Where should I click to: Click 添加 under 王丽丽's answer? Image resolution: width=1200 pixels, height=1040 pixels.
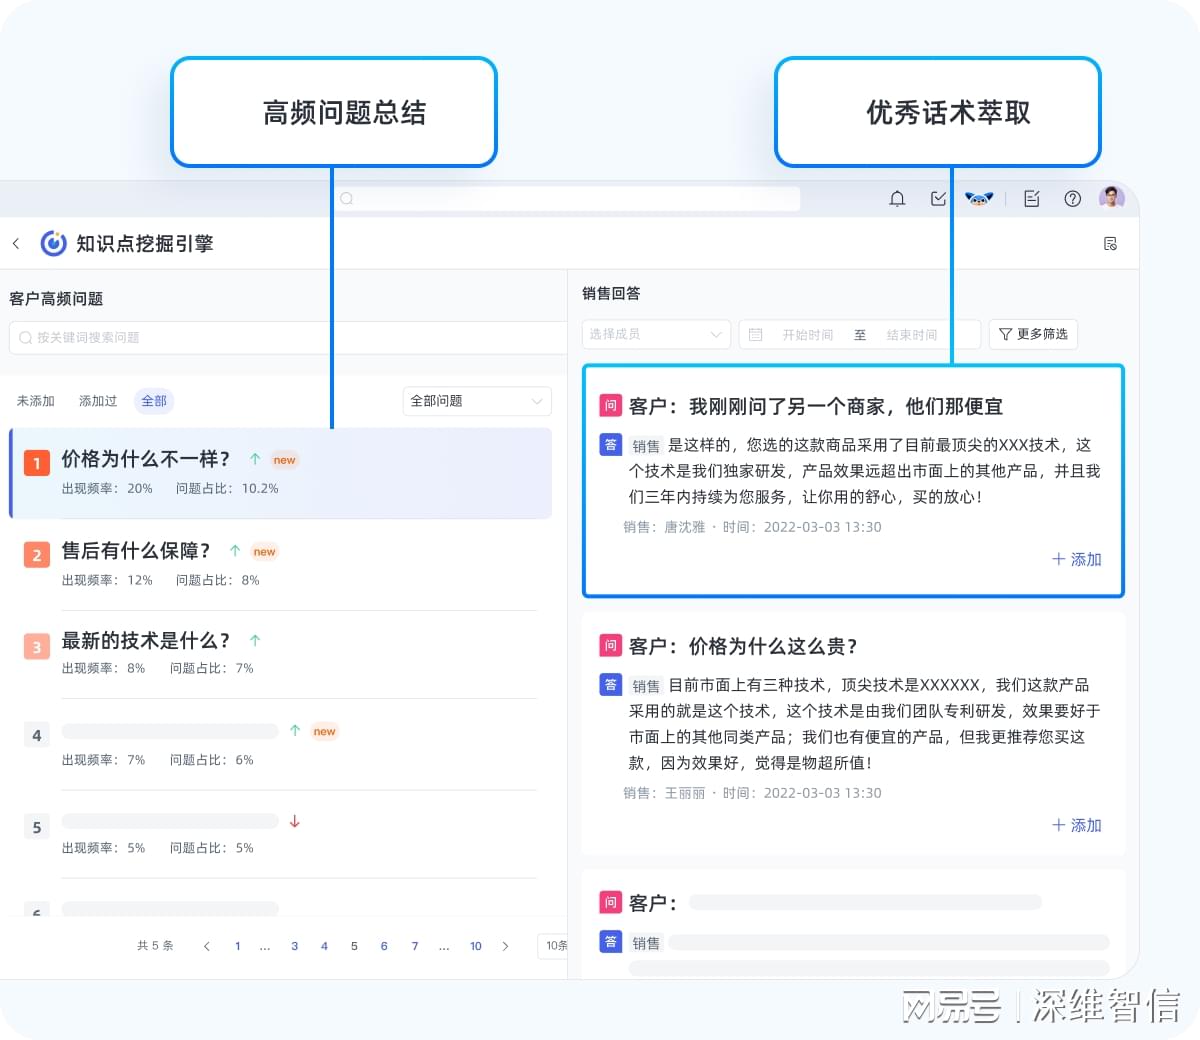[1077, 825]
